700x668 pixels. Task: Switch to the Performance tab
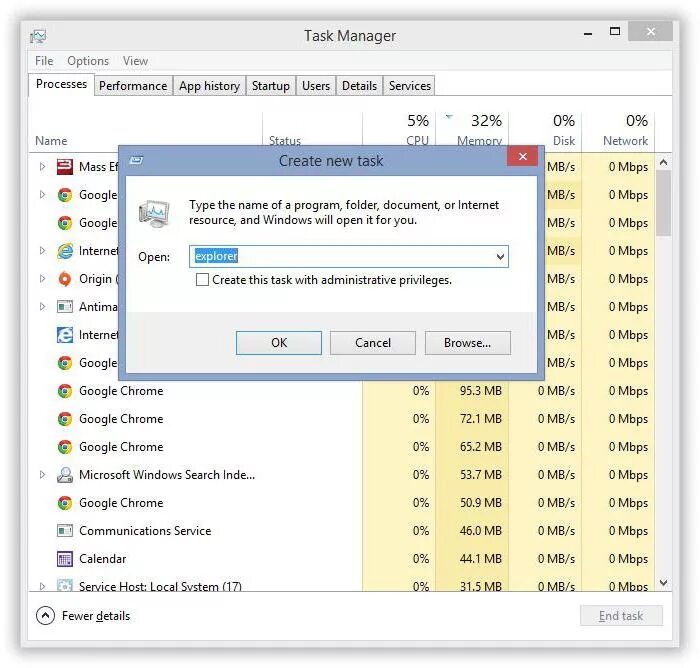[x=133, y=86]
